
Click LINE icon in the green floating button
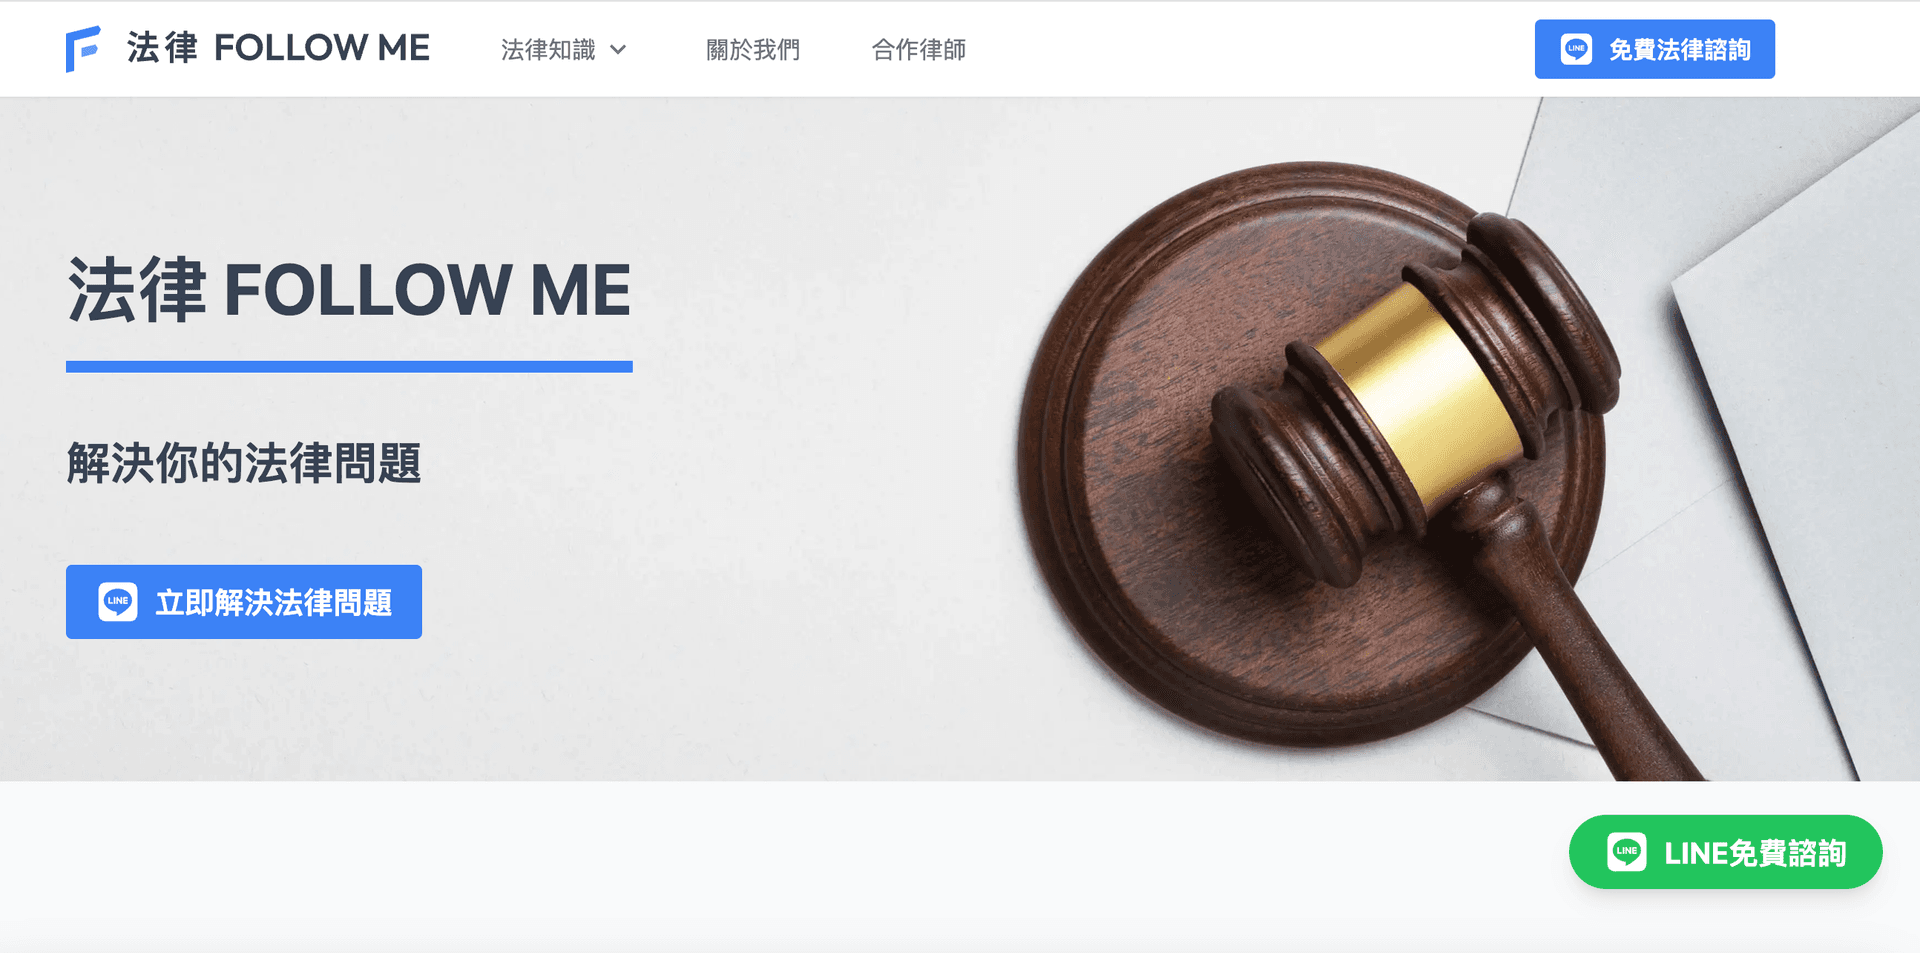coord(1627,852)
